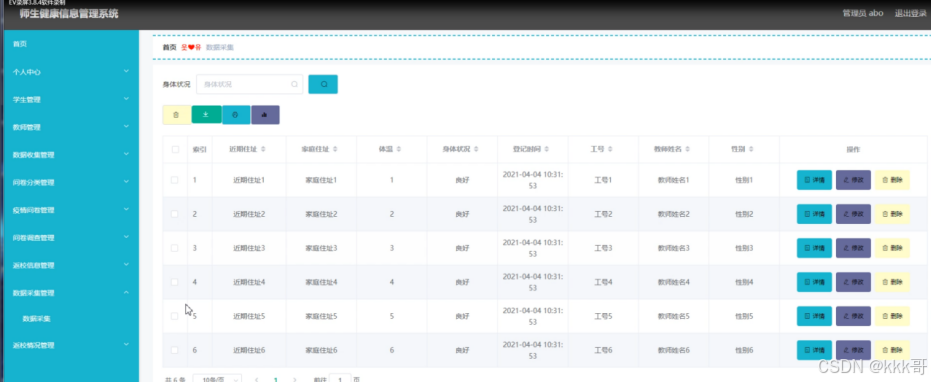Sort by 登记时间 column sort arrows

[x=546, y=150]
